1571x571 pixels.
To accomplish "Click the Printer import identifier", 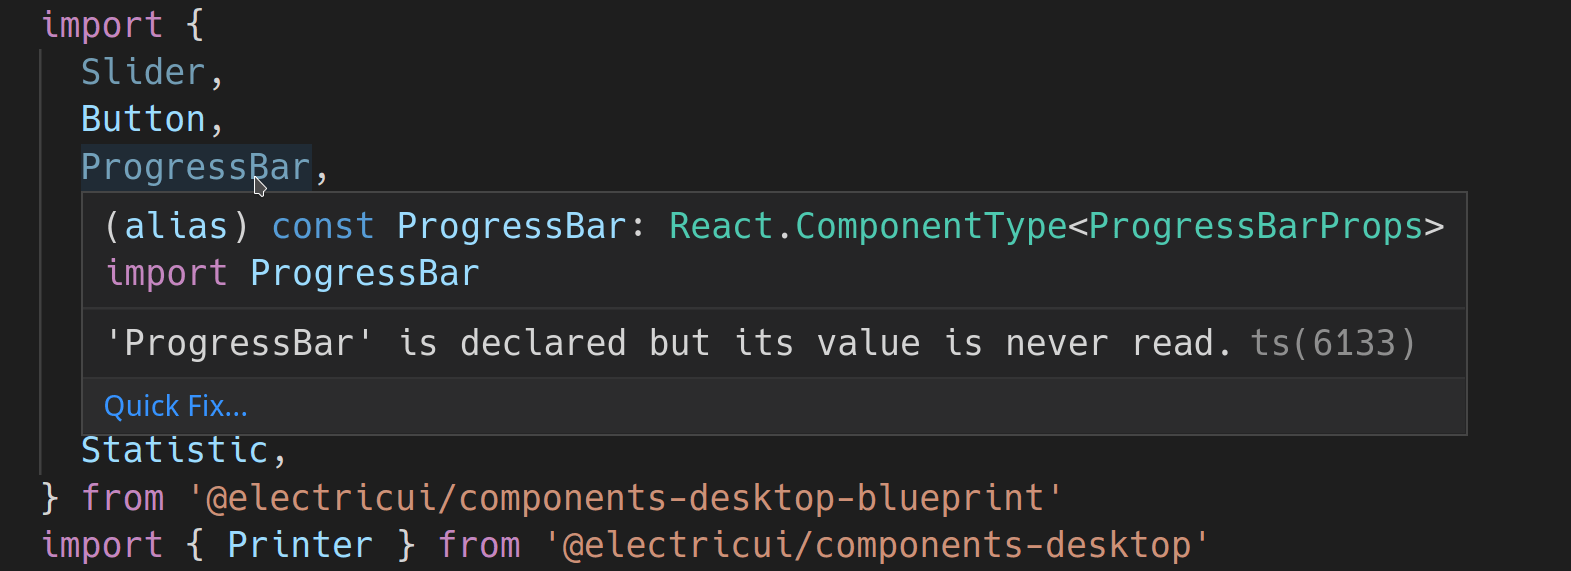I will pyautogui.click(x=300, y=545).
